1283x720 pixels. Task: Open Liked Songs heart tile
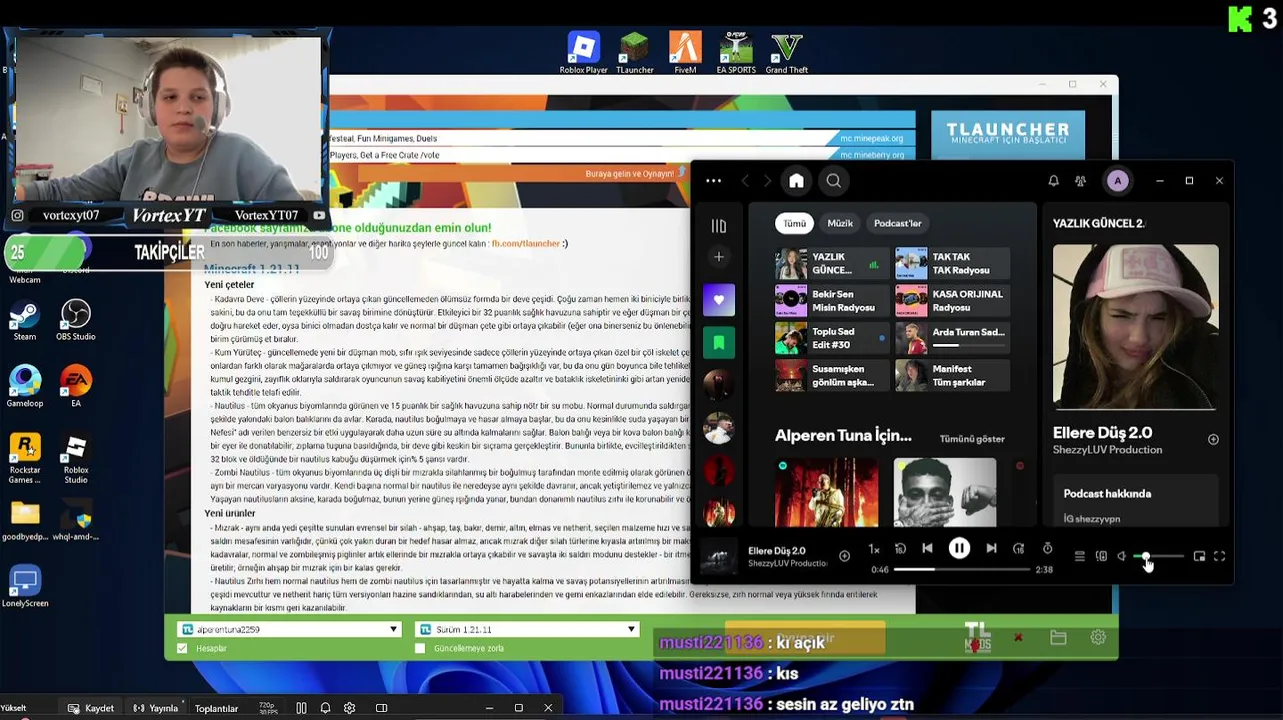pyautogui.click(x=718, y=300)
